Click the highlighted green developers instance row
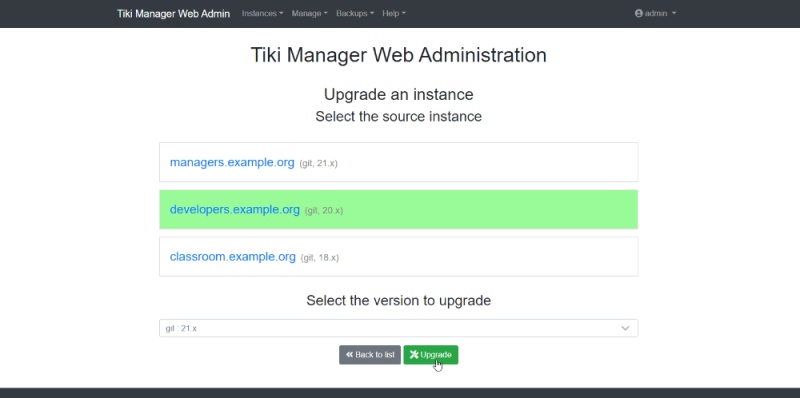The image size is (800, 398). click(398, 210)
